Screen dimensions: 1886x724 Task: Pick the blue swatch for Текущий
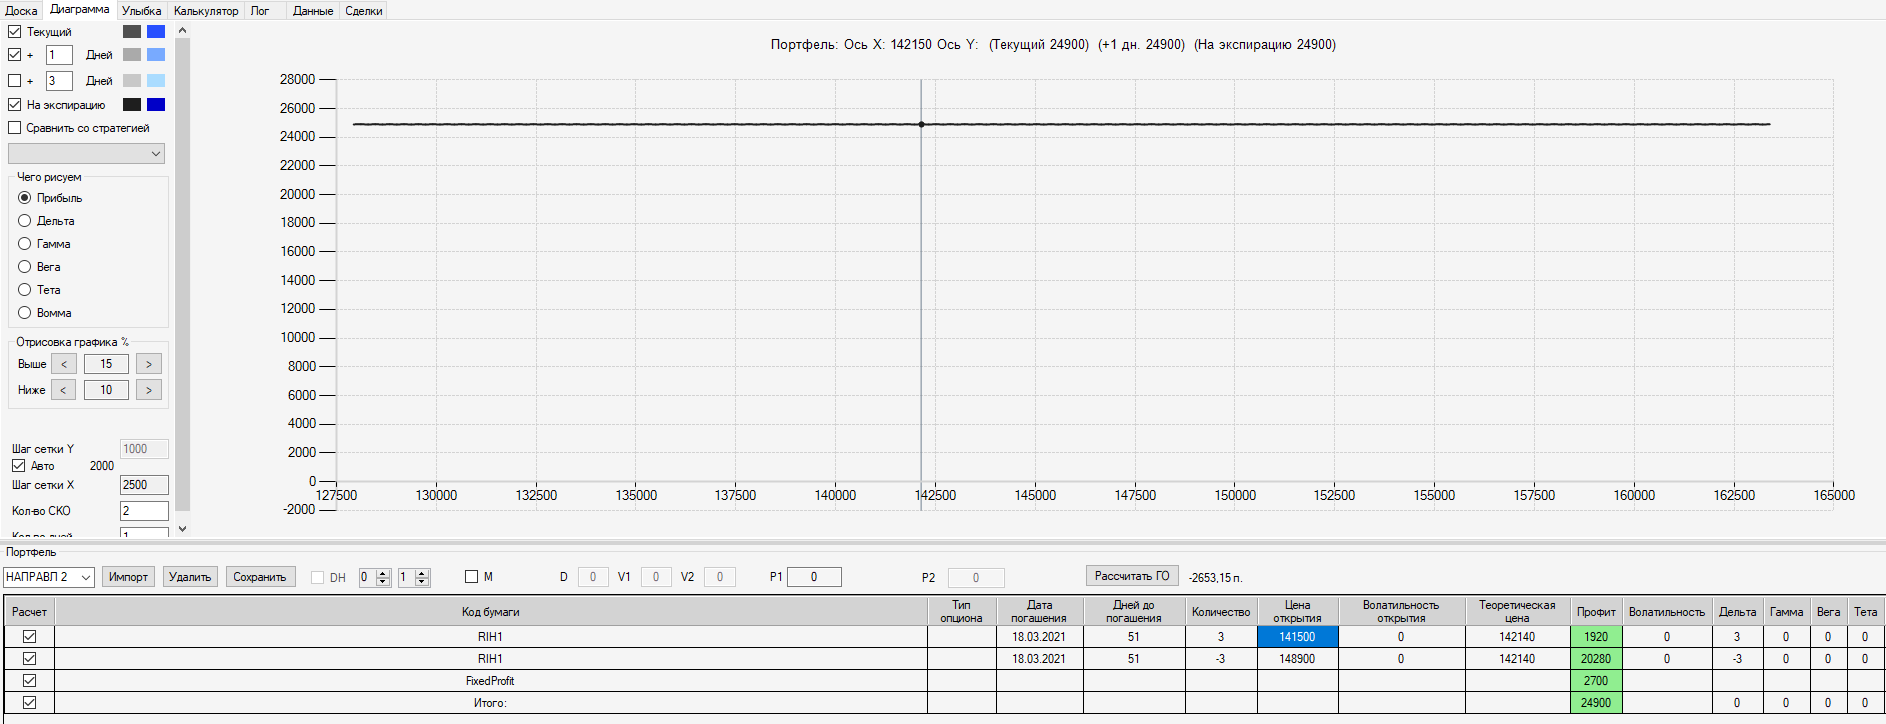(156, 32)
